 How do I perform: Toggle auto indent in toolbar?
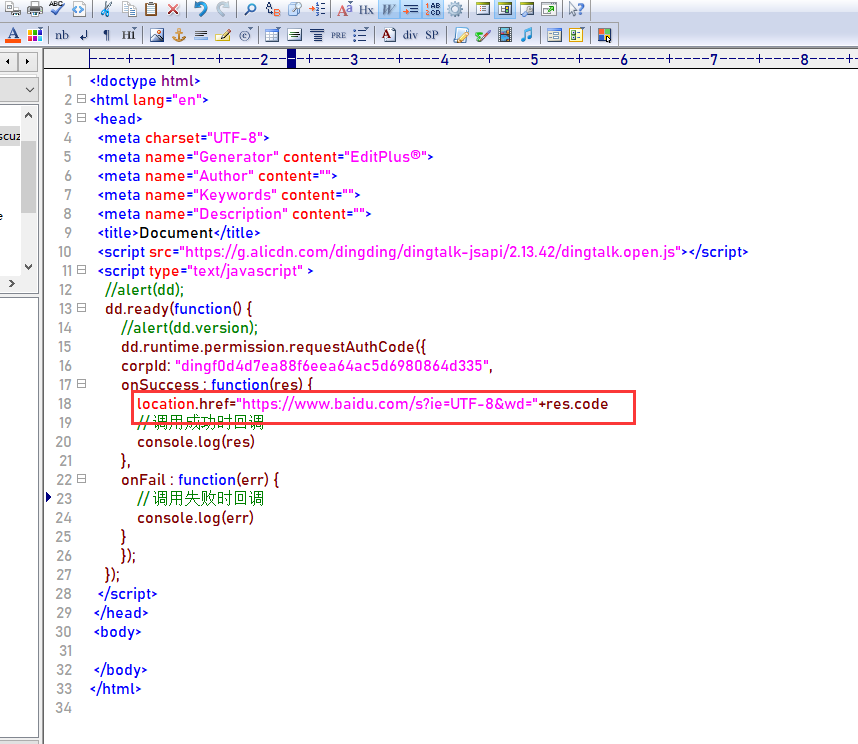(x=410, y=9)
